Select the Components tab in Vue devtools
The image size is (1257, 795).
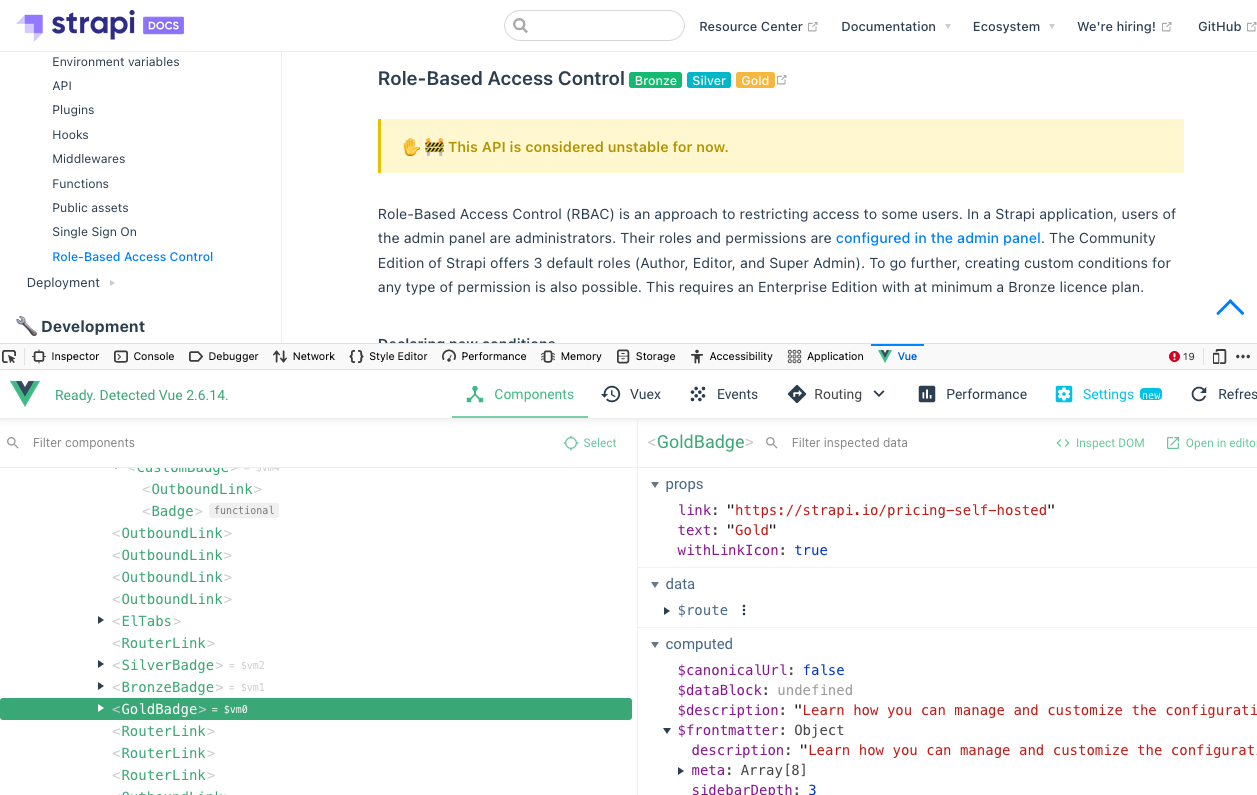click(520, 394)
